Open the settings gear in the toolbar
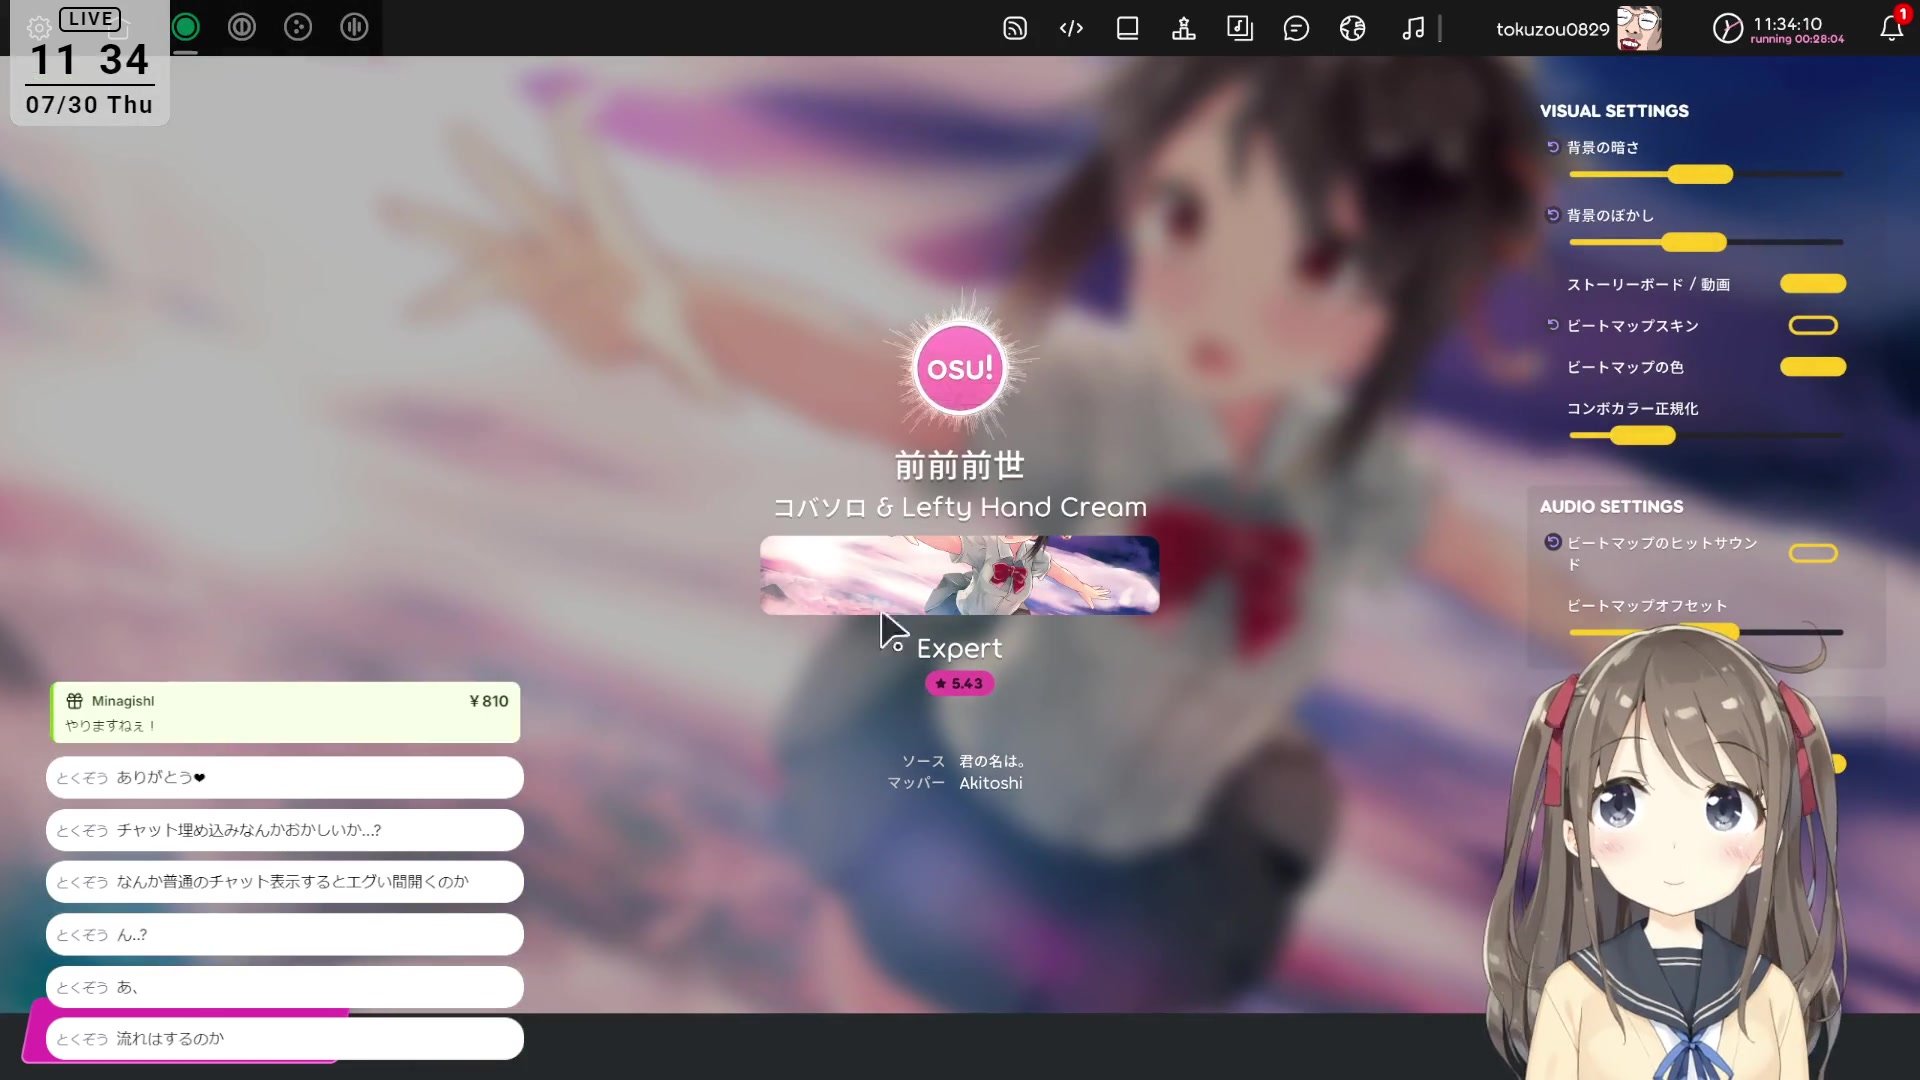1920x1080 pixels. click(39, 28)
